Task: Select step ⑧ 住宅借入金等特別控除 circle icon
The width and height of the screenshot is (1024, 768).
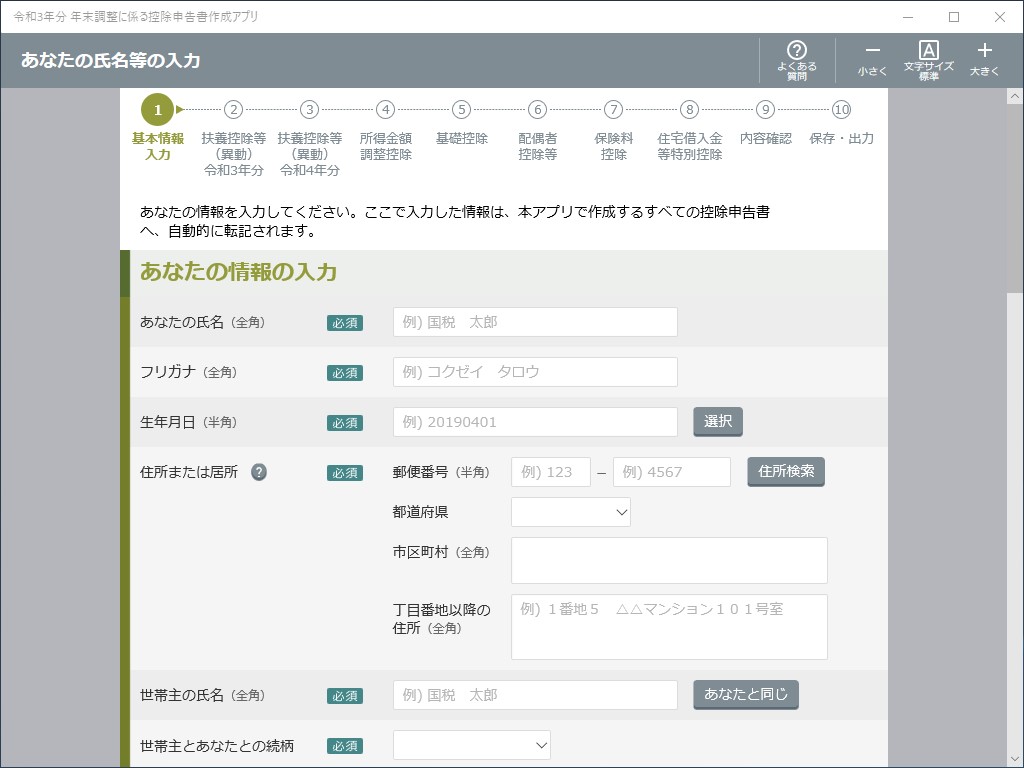Action: pyautogui.click(x=690, y=110)
